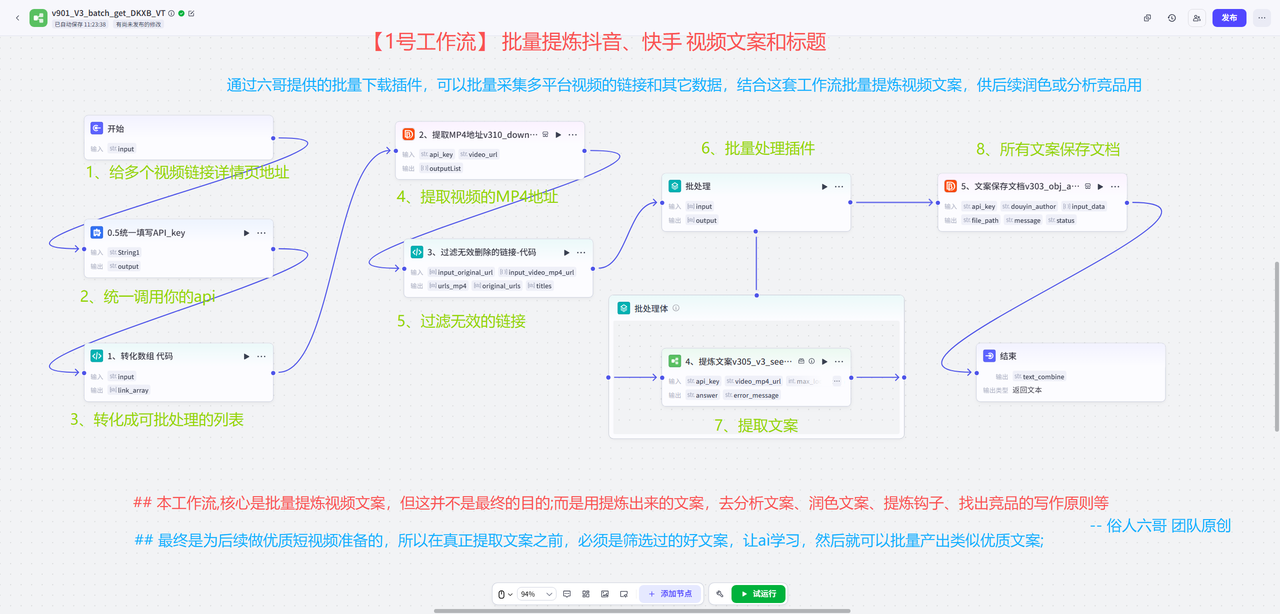Viewport: 1280px width, 614px height.
Task: Select the file_path output variable
Action: click(x=979, y=221)
